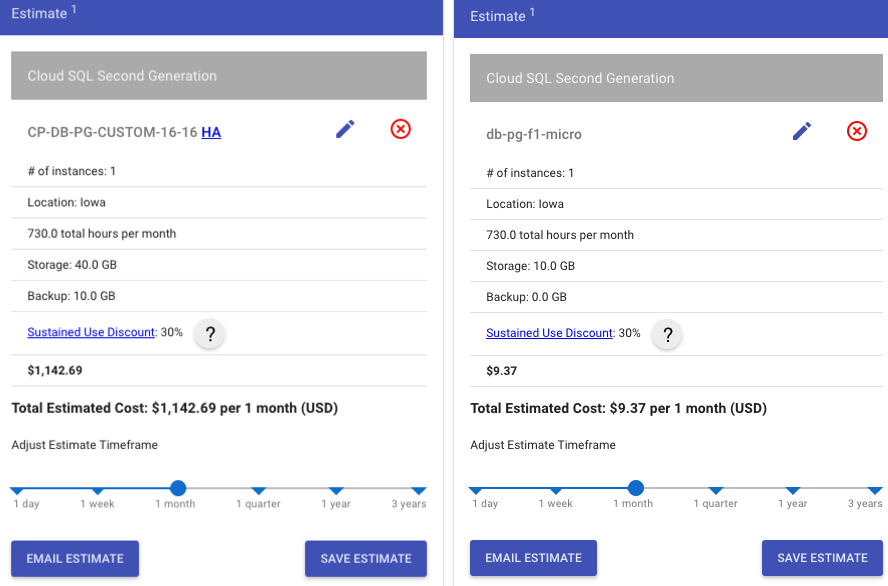888x586 pixels.
Task: Click pencil icon to edit db-pg-f1-micro
Action: pos(802,132)
